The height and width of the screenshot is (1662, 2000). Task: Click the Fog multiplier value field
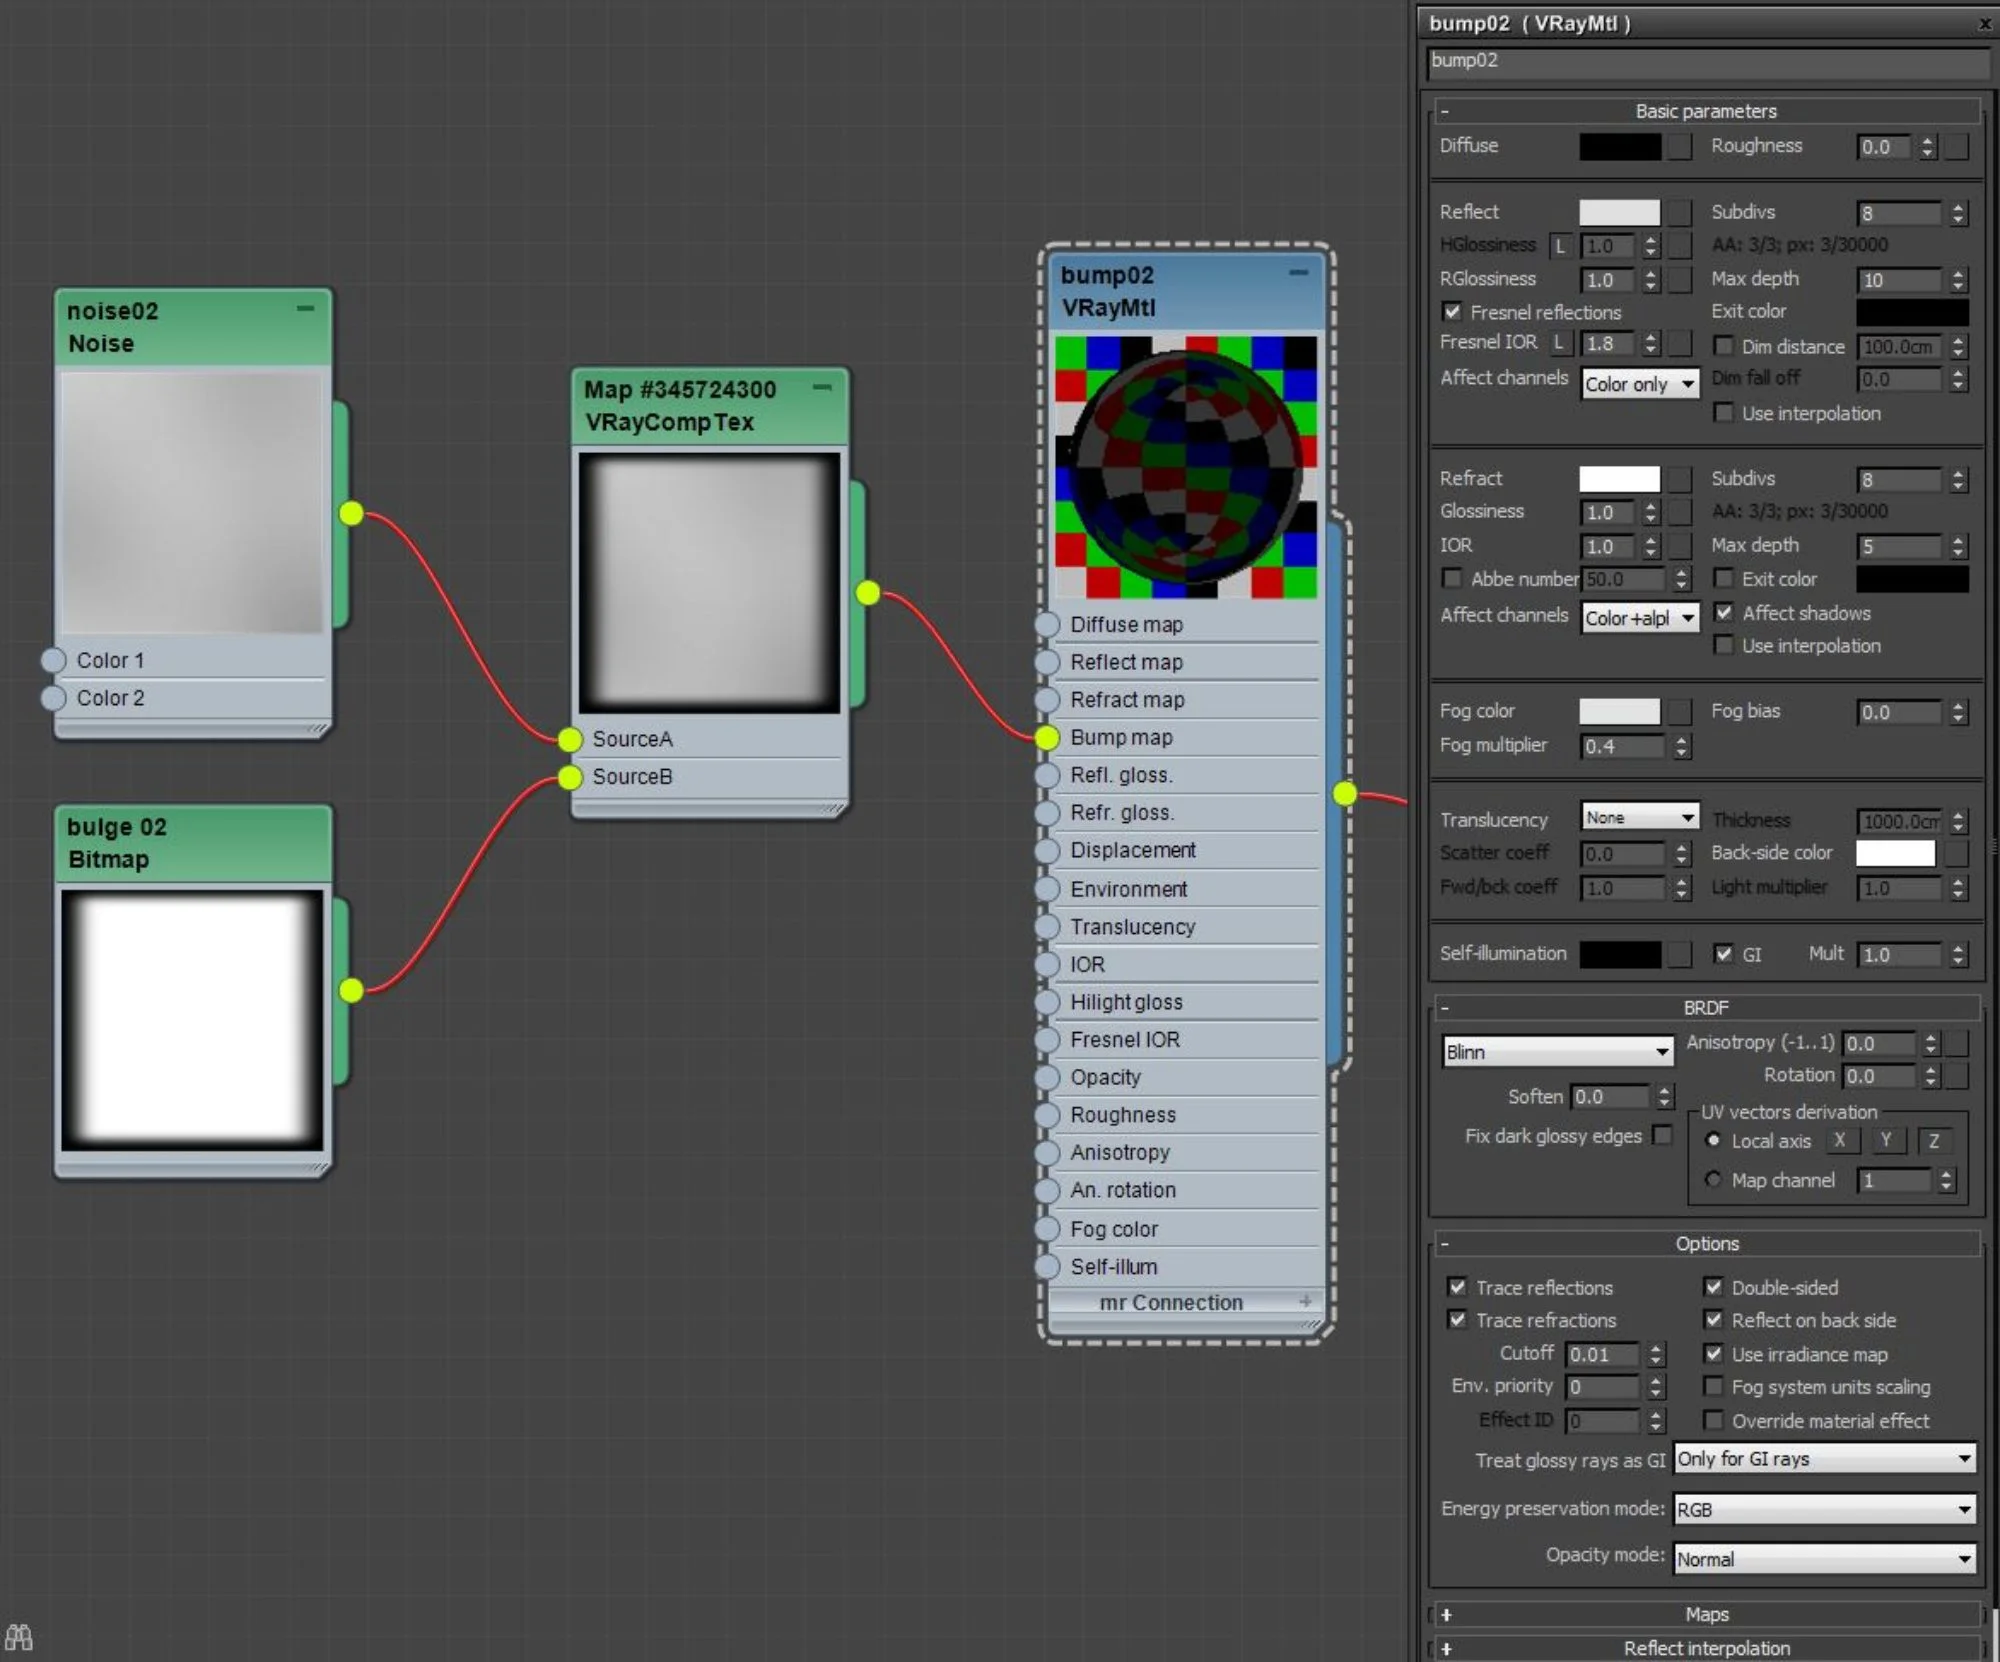1620,746
